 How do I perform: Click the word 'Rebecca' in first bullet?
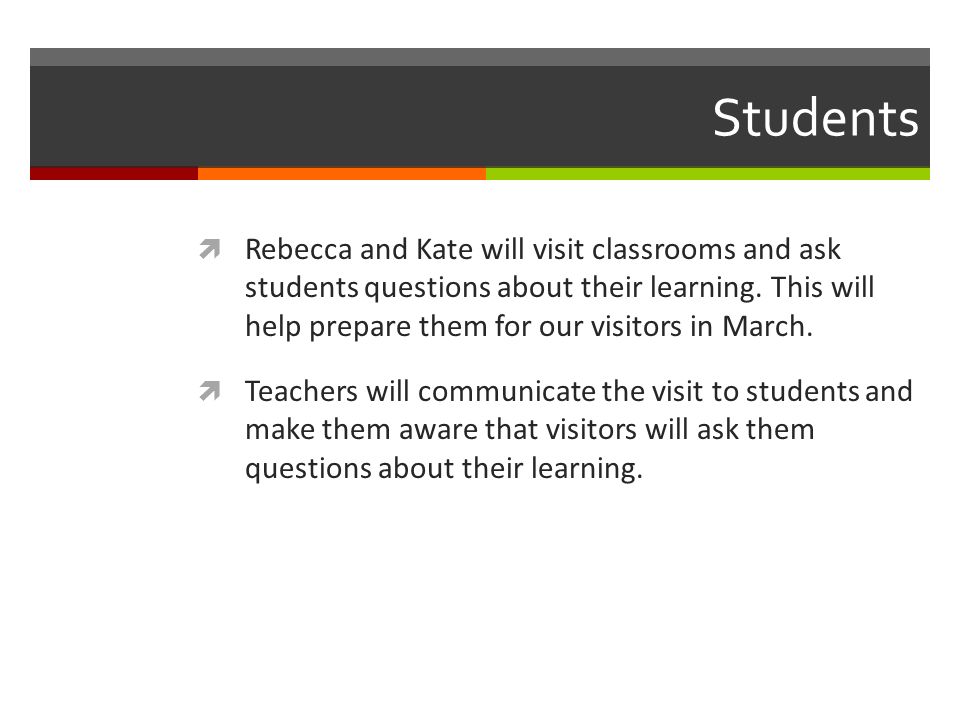point(298,250)
